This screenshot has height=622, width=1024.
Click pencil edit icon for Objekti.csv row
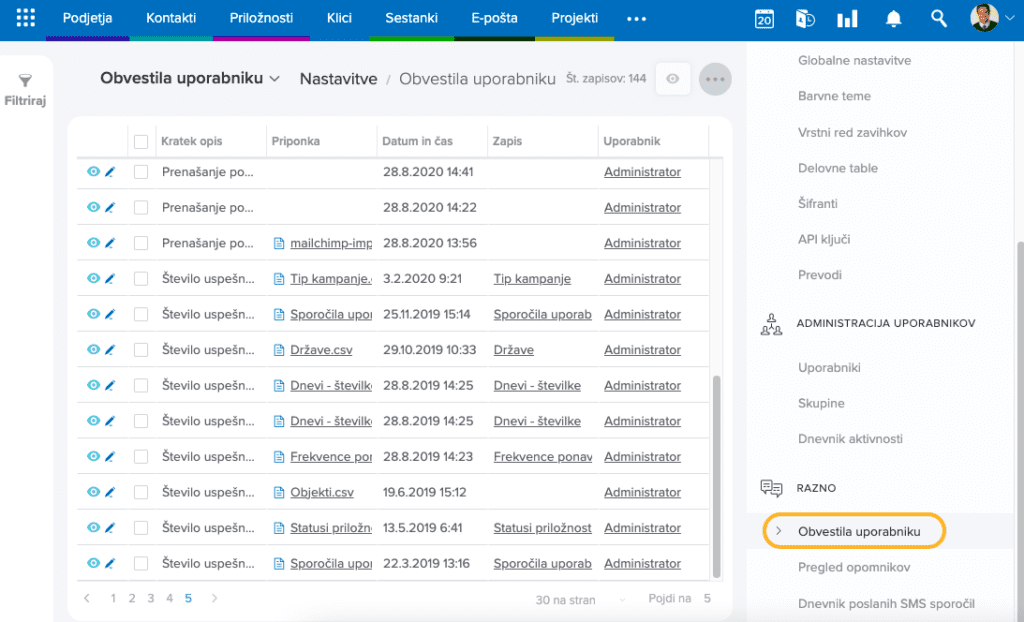110,492
